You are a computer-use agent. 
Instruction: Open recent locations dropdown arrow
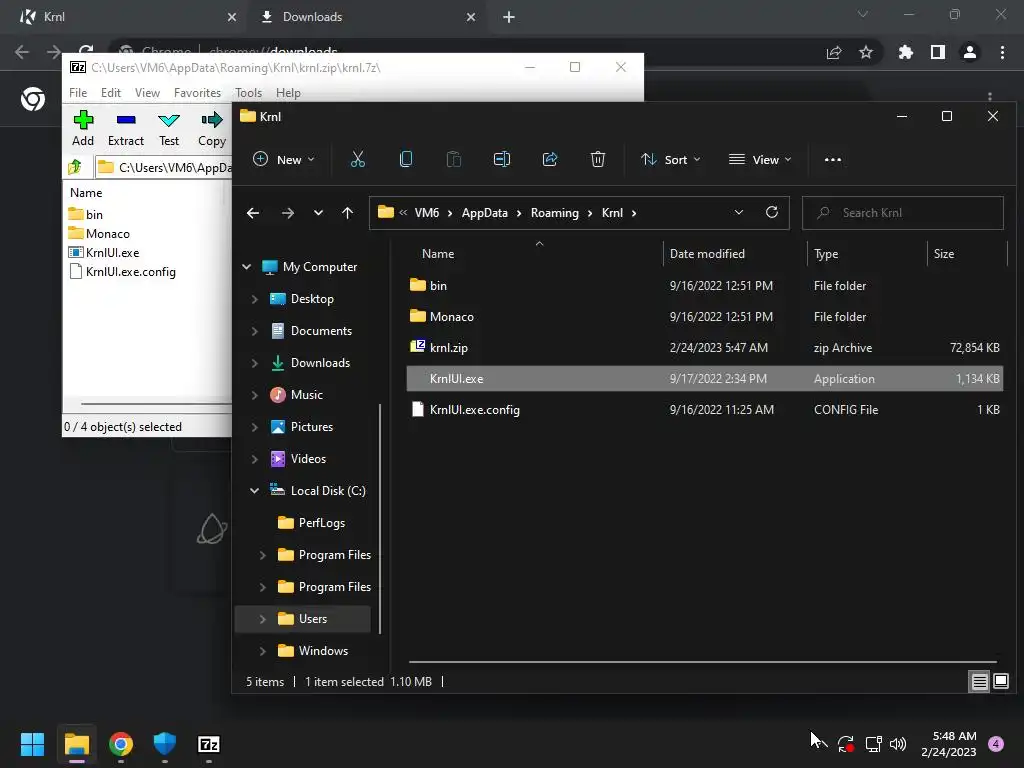tap(318, 213)
